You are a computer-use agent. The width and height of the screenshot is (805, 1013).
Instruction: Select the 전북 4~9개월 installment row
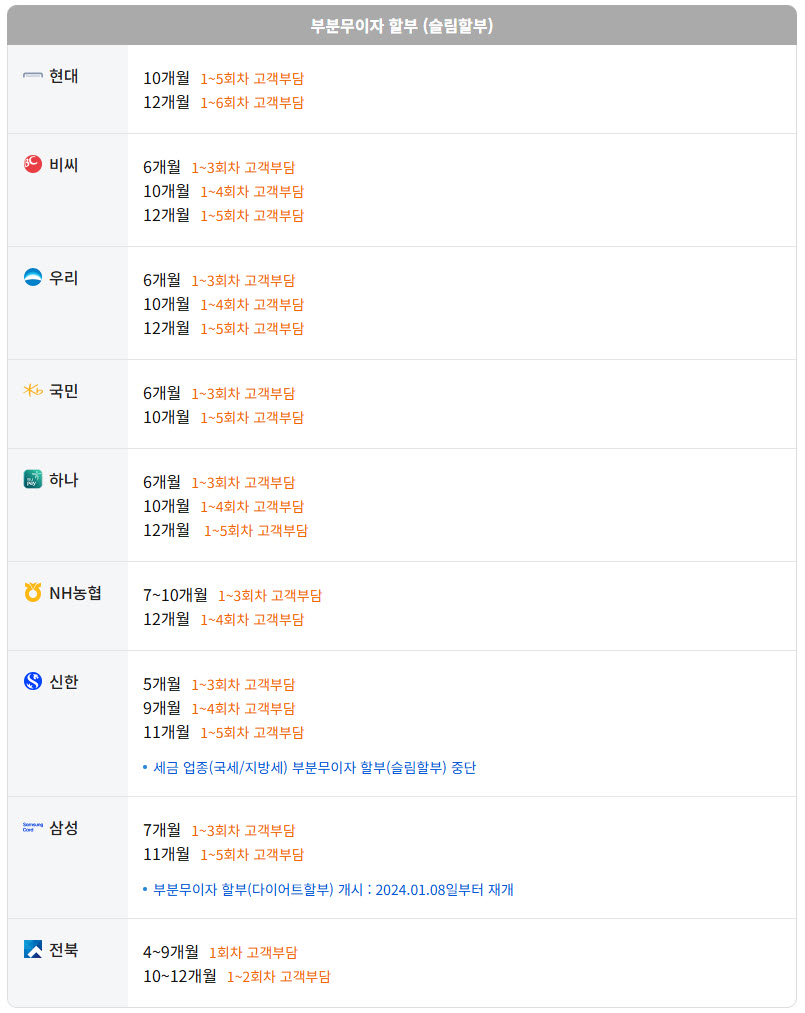coord(220,952)
